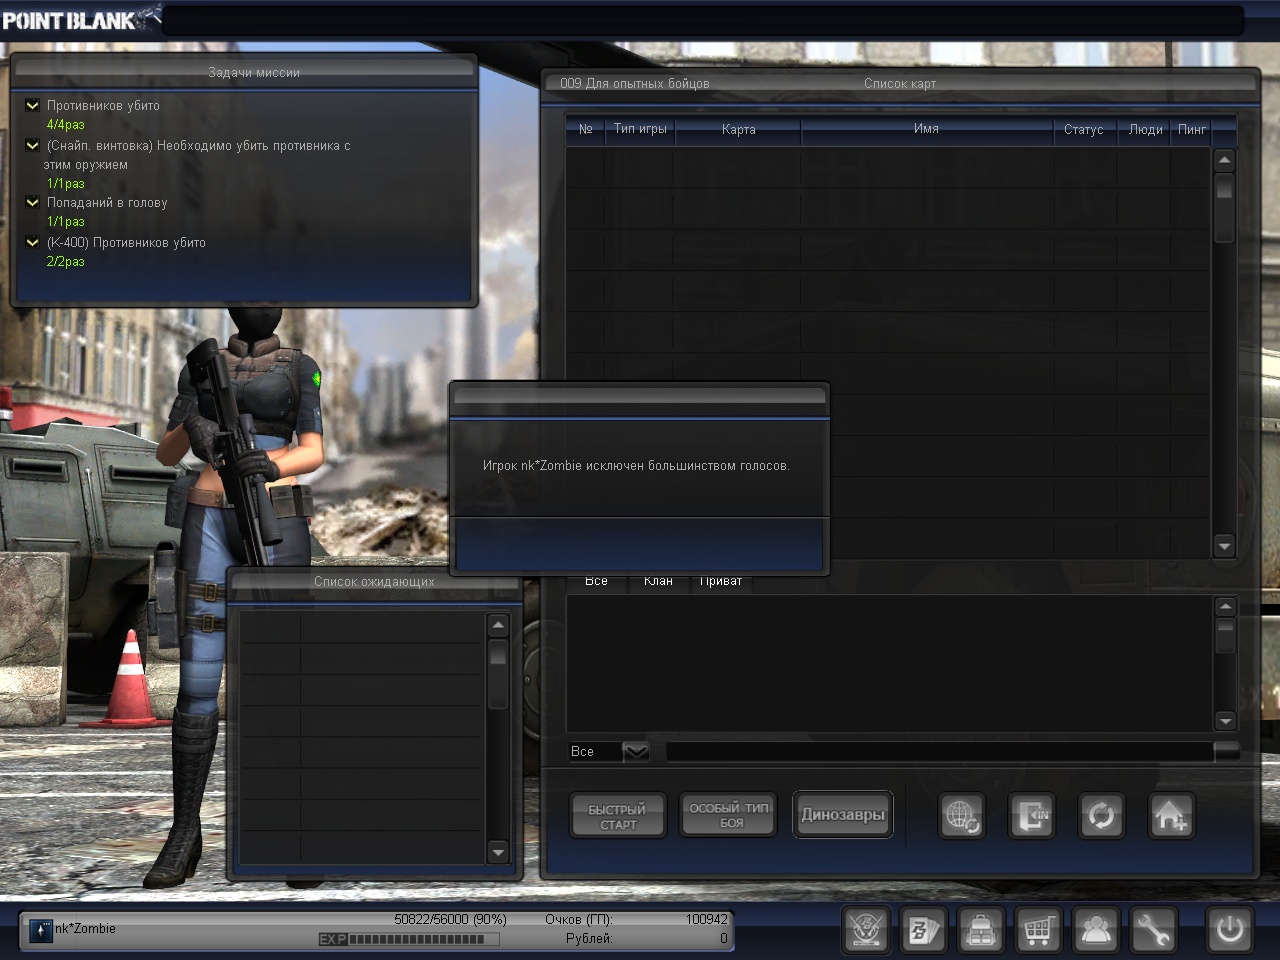Click the 'Список ожидающих' panel title
Image resolution: width=1280 pixels, height=960 pixels.
tap(374, 582)
